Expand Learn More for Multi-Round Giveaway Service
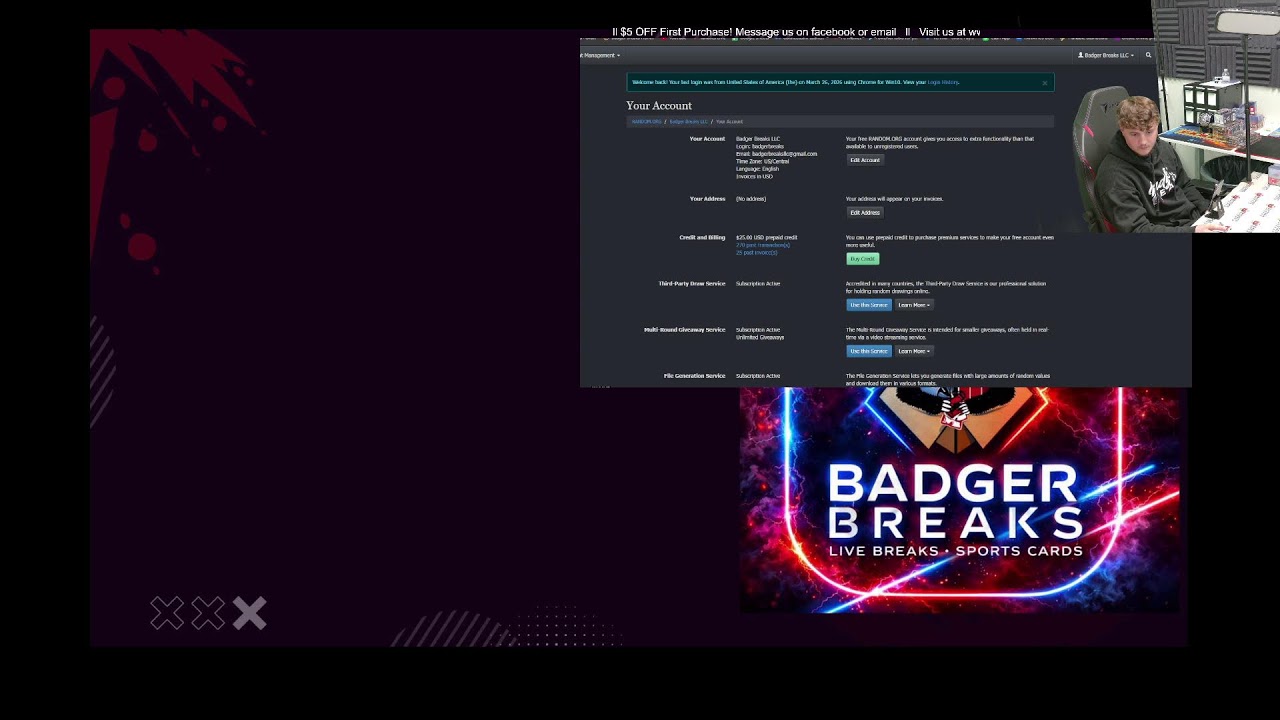1280x720 pixels. 914,351
